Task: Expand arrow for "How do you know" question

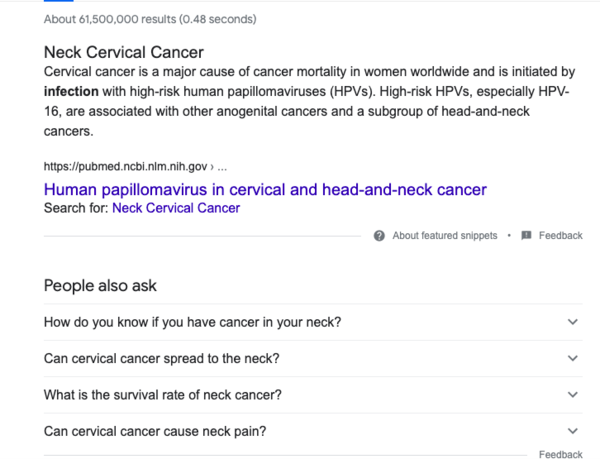Action: 573,322
